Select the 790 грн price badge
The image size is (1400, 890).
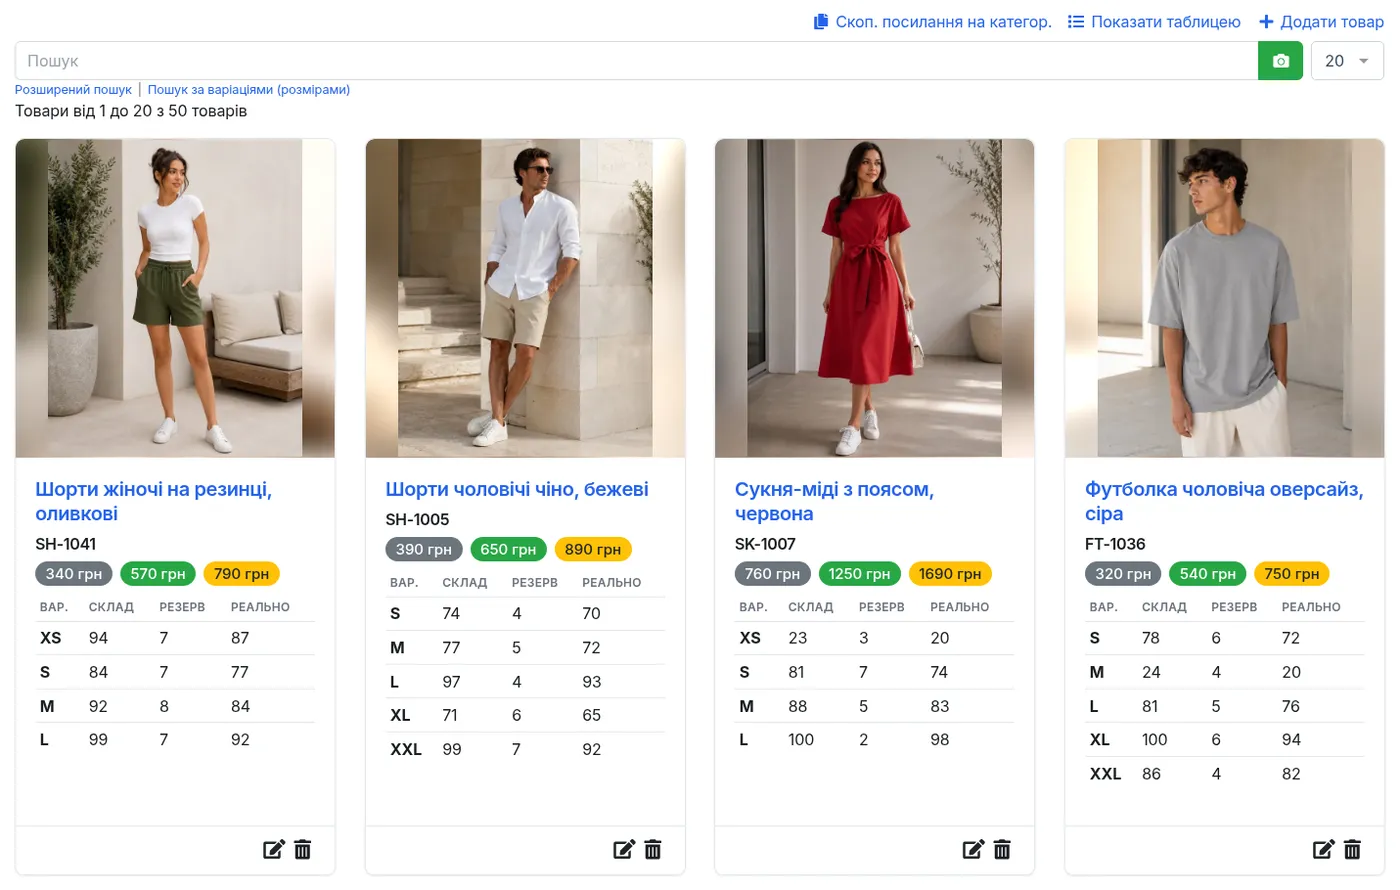tap(241, 574)
